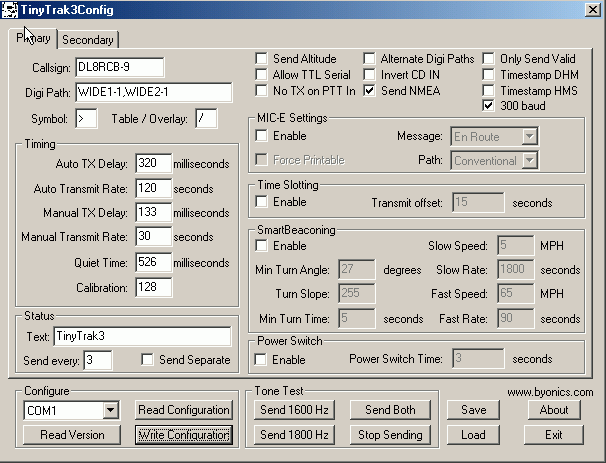The width and height of the screenshot is (606, 463).
Task: Enable the Send Altitude checkbox
Action: pos(261,59)
